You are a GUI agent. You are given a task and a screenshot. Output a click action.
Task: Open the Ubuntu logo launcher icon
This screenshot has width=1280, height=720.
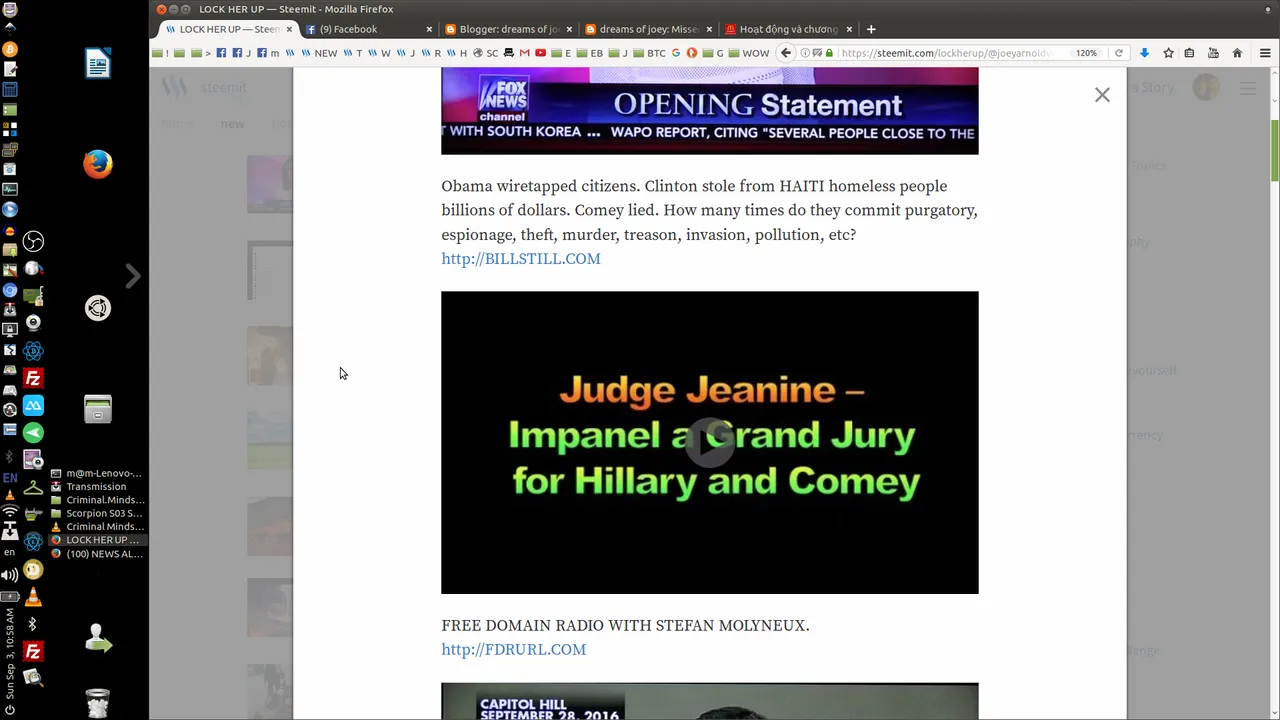pos(97,308)
